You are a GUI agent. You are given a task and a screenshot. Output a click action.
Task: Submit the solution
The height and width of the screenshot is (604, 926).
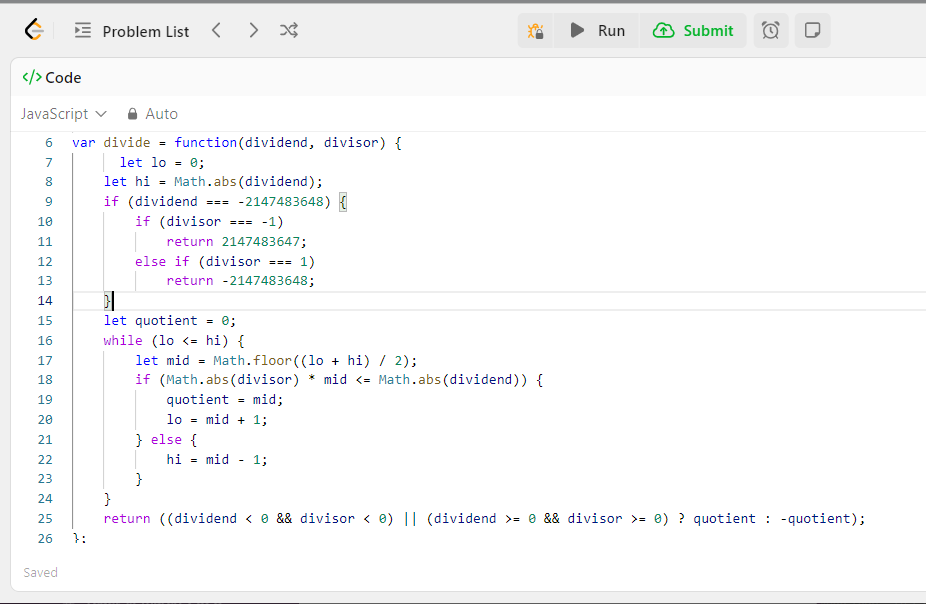[x=693, y=31]
